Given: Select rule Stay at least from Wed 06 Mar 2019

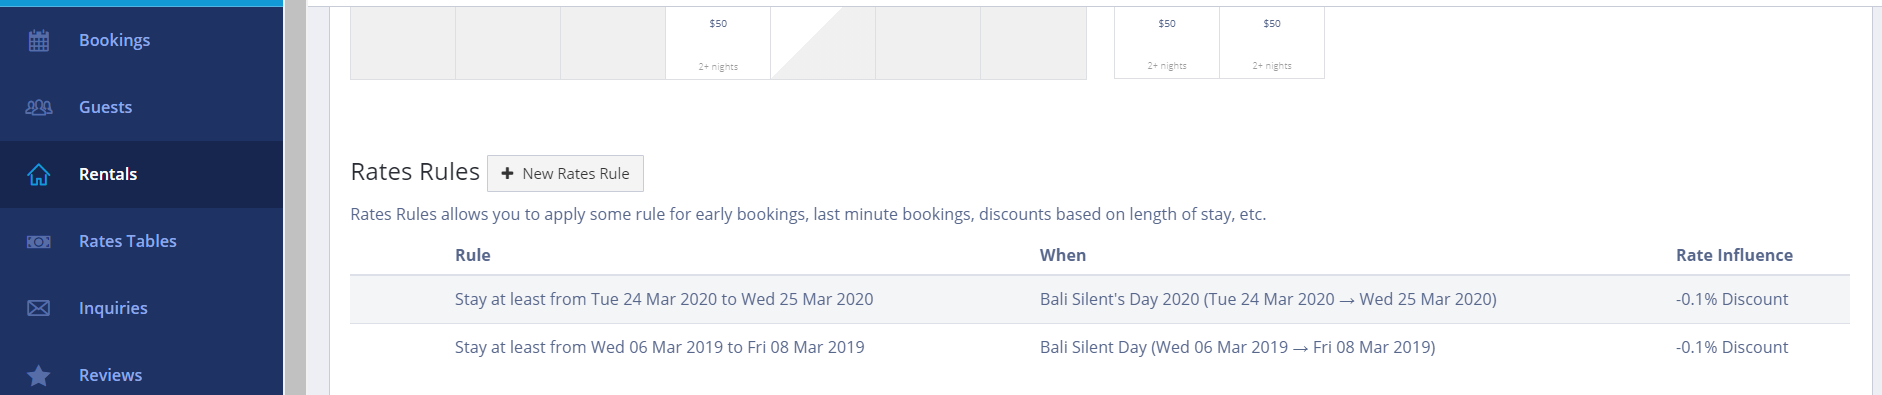Looking at the screenshot, I should coord(660,347).
